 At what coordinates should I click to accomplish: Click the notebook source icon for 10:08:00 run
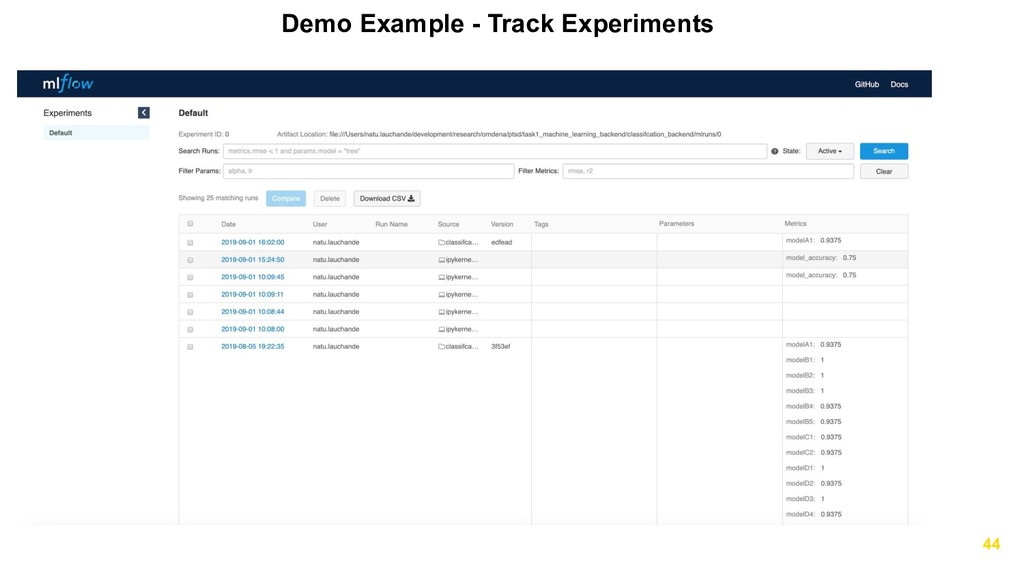point(441,330)
